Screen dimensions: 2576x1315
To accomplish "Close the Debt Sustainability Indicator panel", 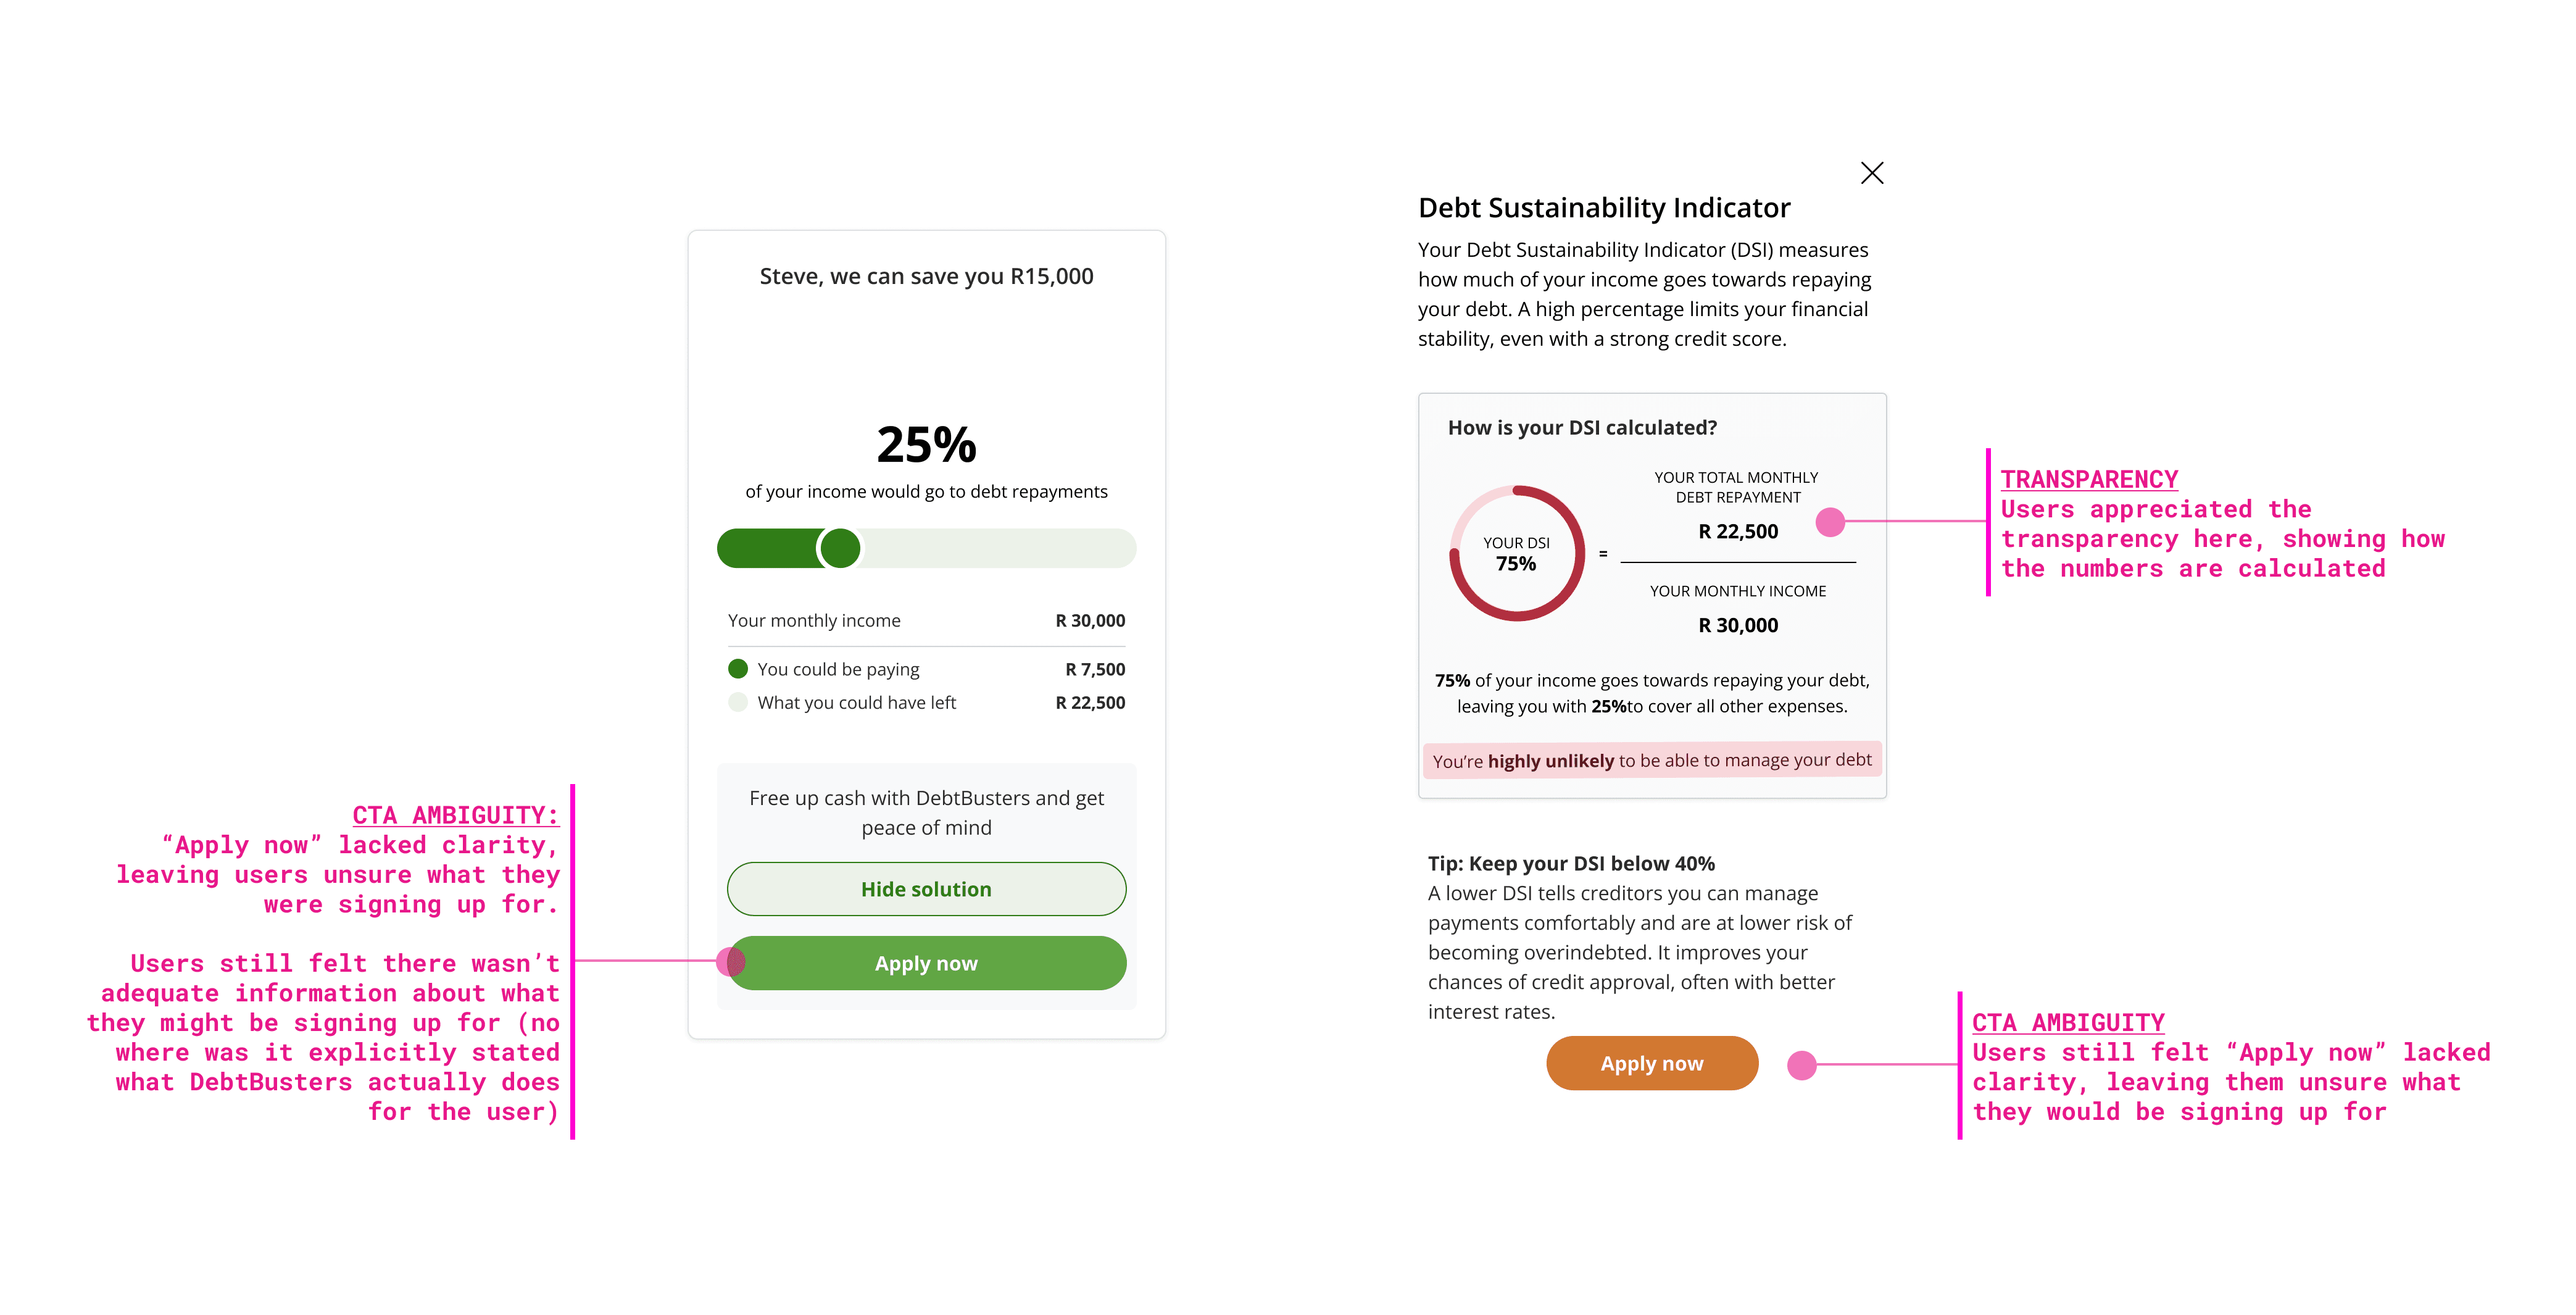I will [1871, 173].
